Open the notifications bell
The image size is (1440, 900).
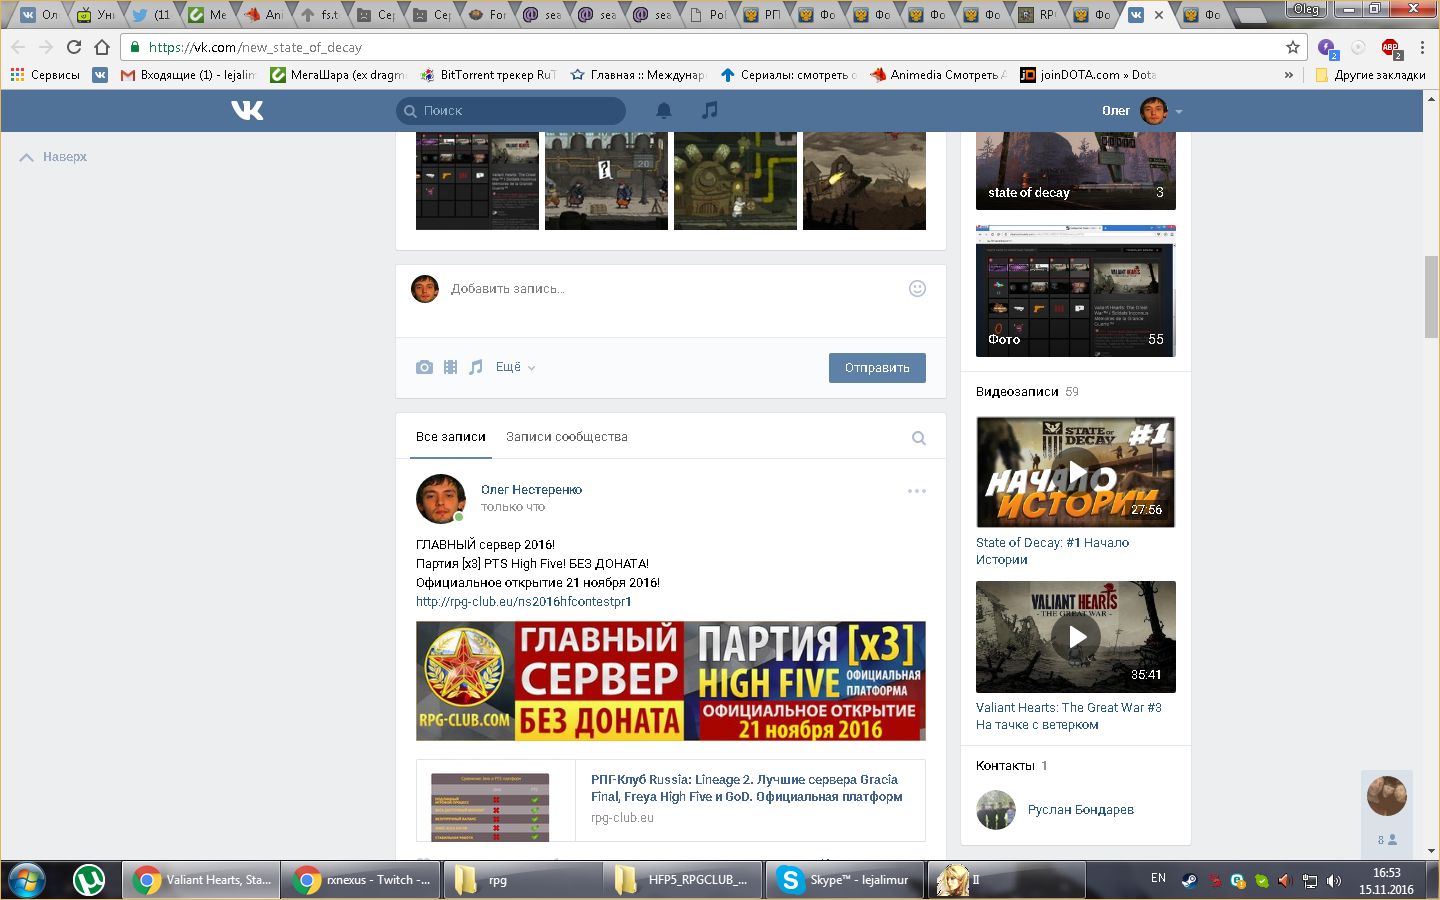coord(664,110)
